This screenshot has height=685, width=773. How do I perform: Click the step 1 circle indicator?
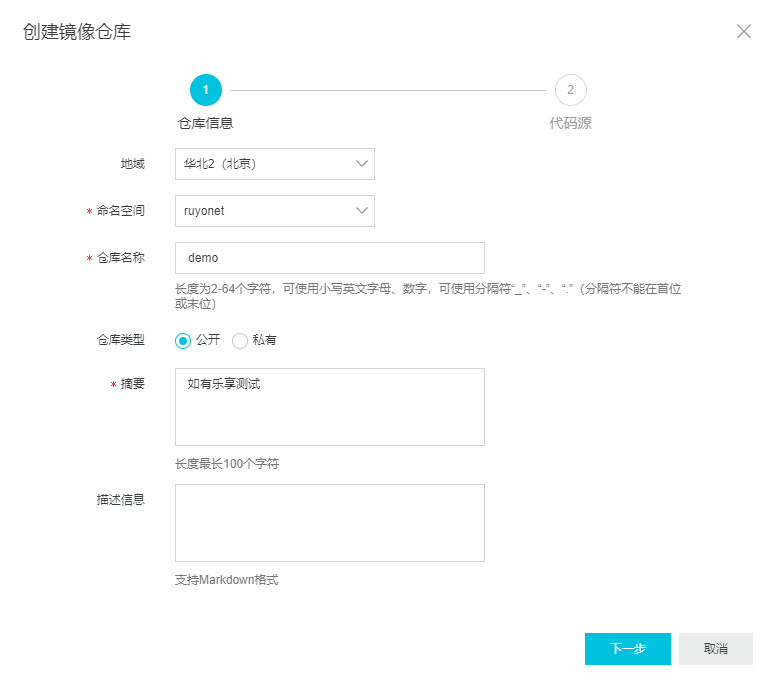click(x=206, y=90)
